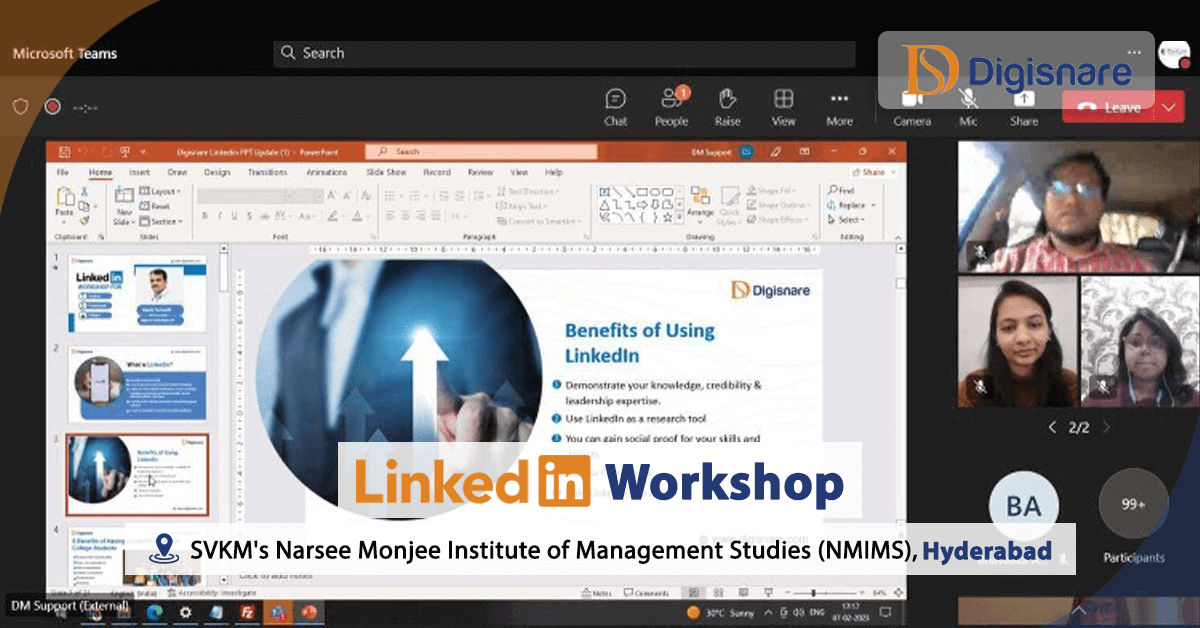Toggle the Camera in Teams
Screen dimensions: 1200x628
(x=911, y=108)
